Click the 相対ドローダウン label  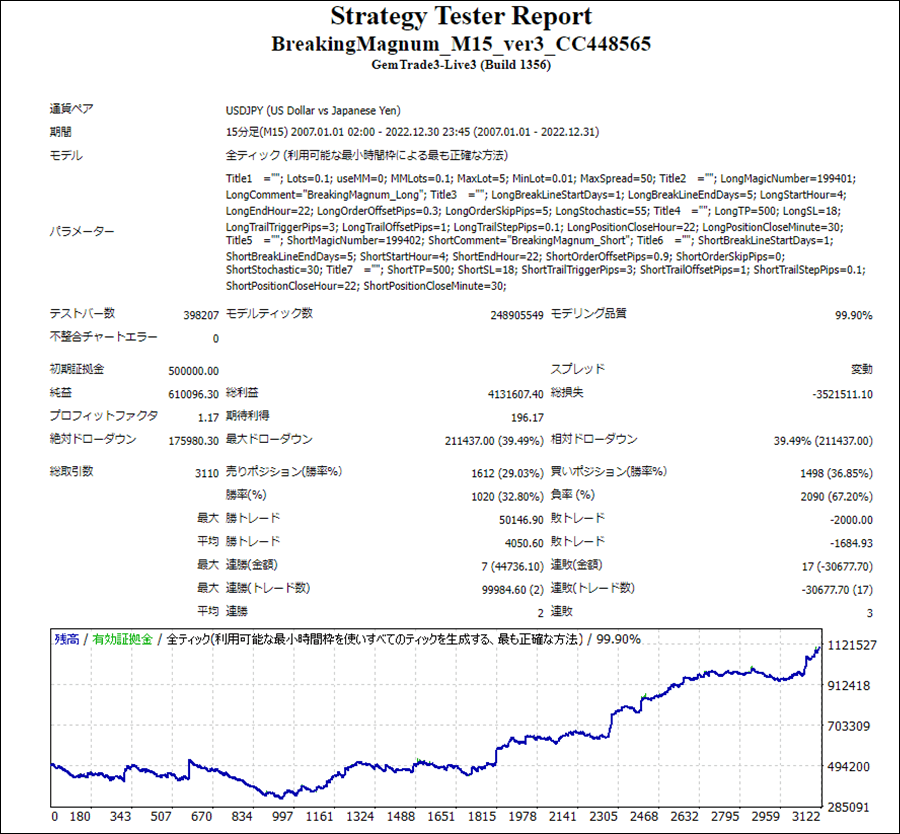594,440
